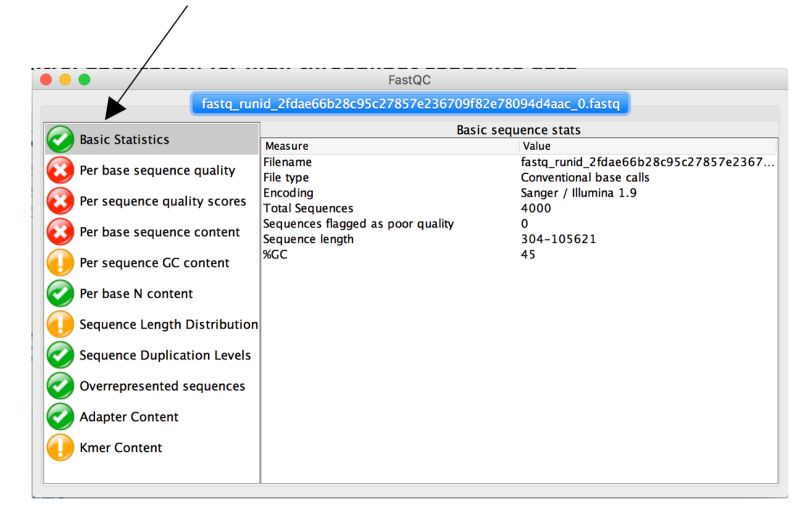800x512 pixels.
Task: Open Sequence Duplication Levels module
Action: click(152, 355)
